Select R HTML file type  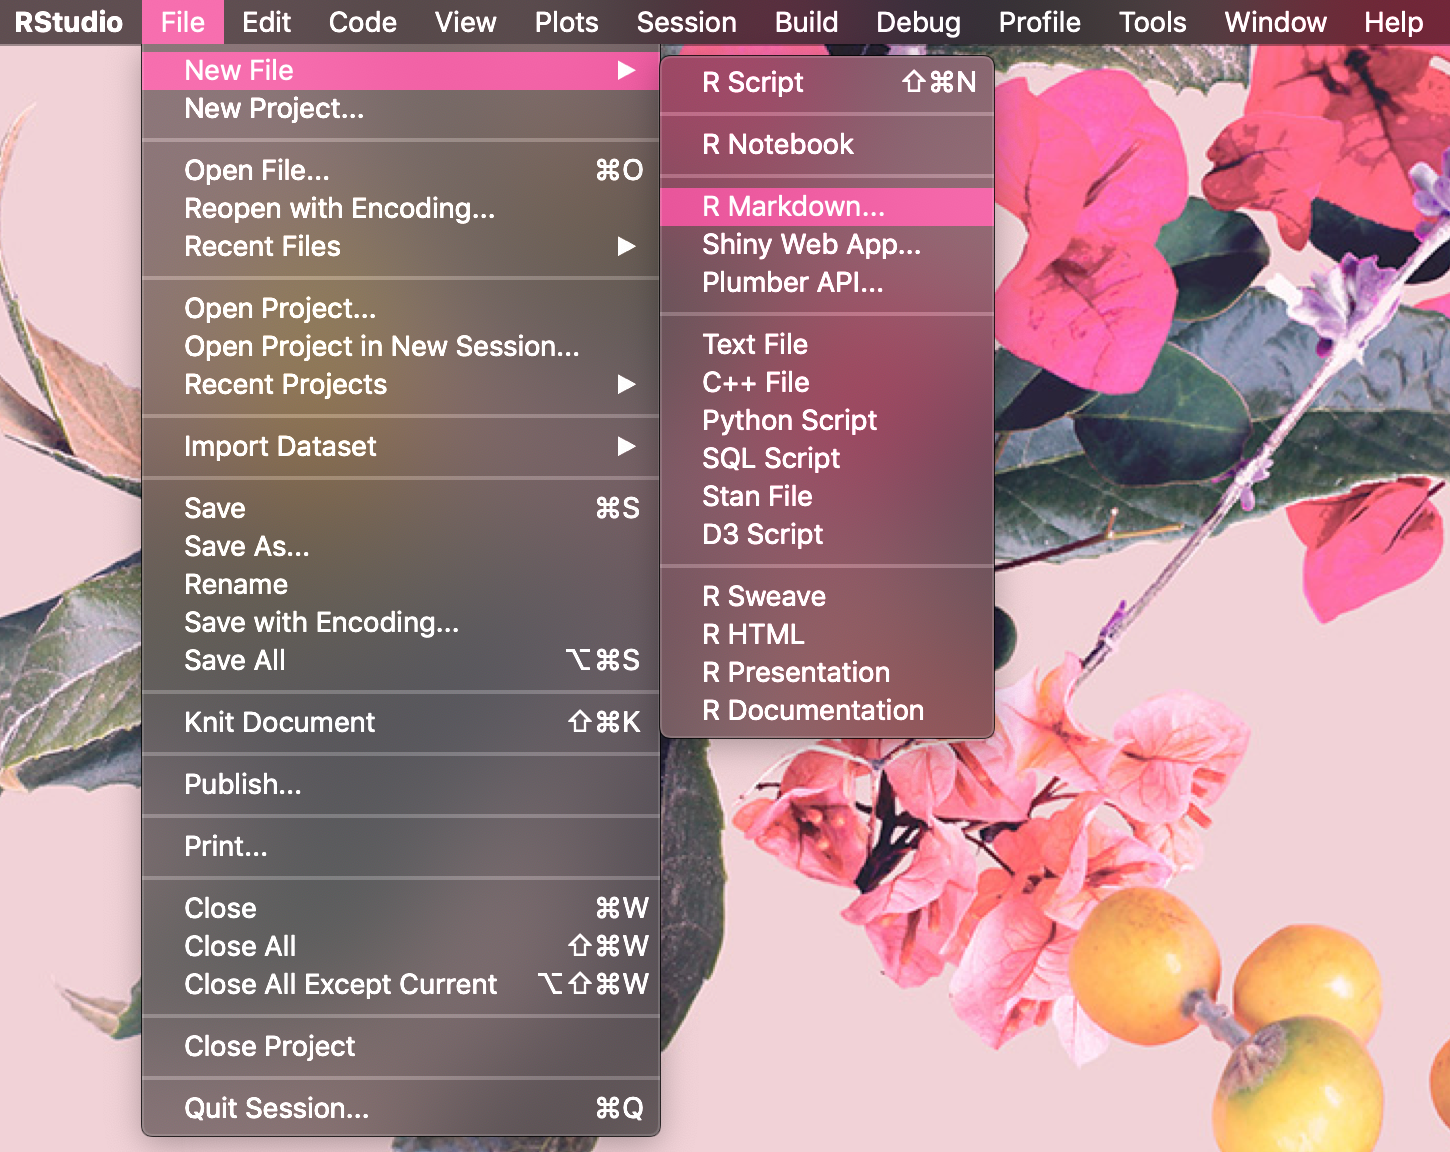(x=827, y=634)
